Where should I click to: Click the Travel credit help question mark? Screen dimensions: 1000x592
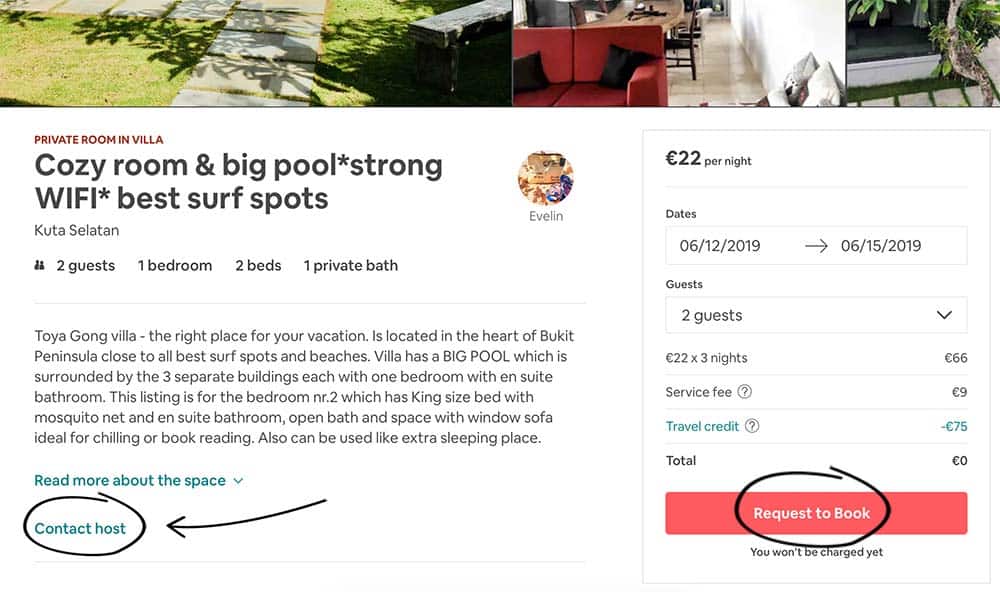click(x=752, y=426)
